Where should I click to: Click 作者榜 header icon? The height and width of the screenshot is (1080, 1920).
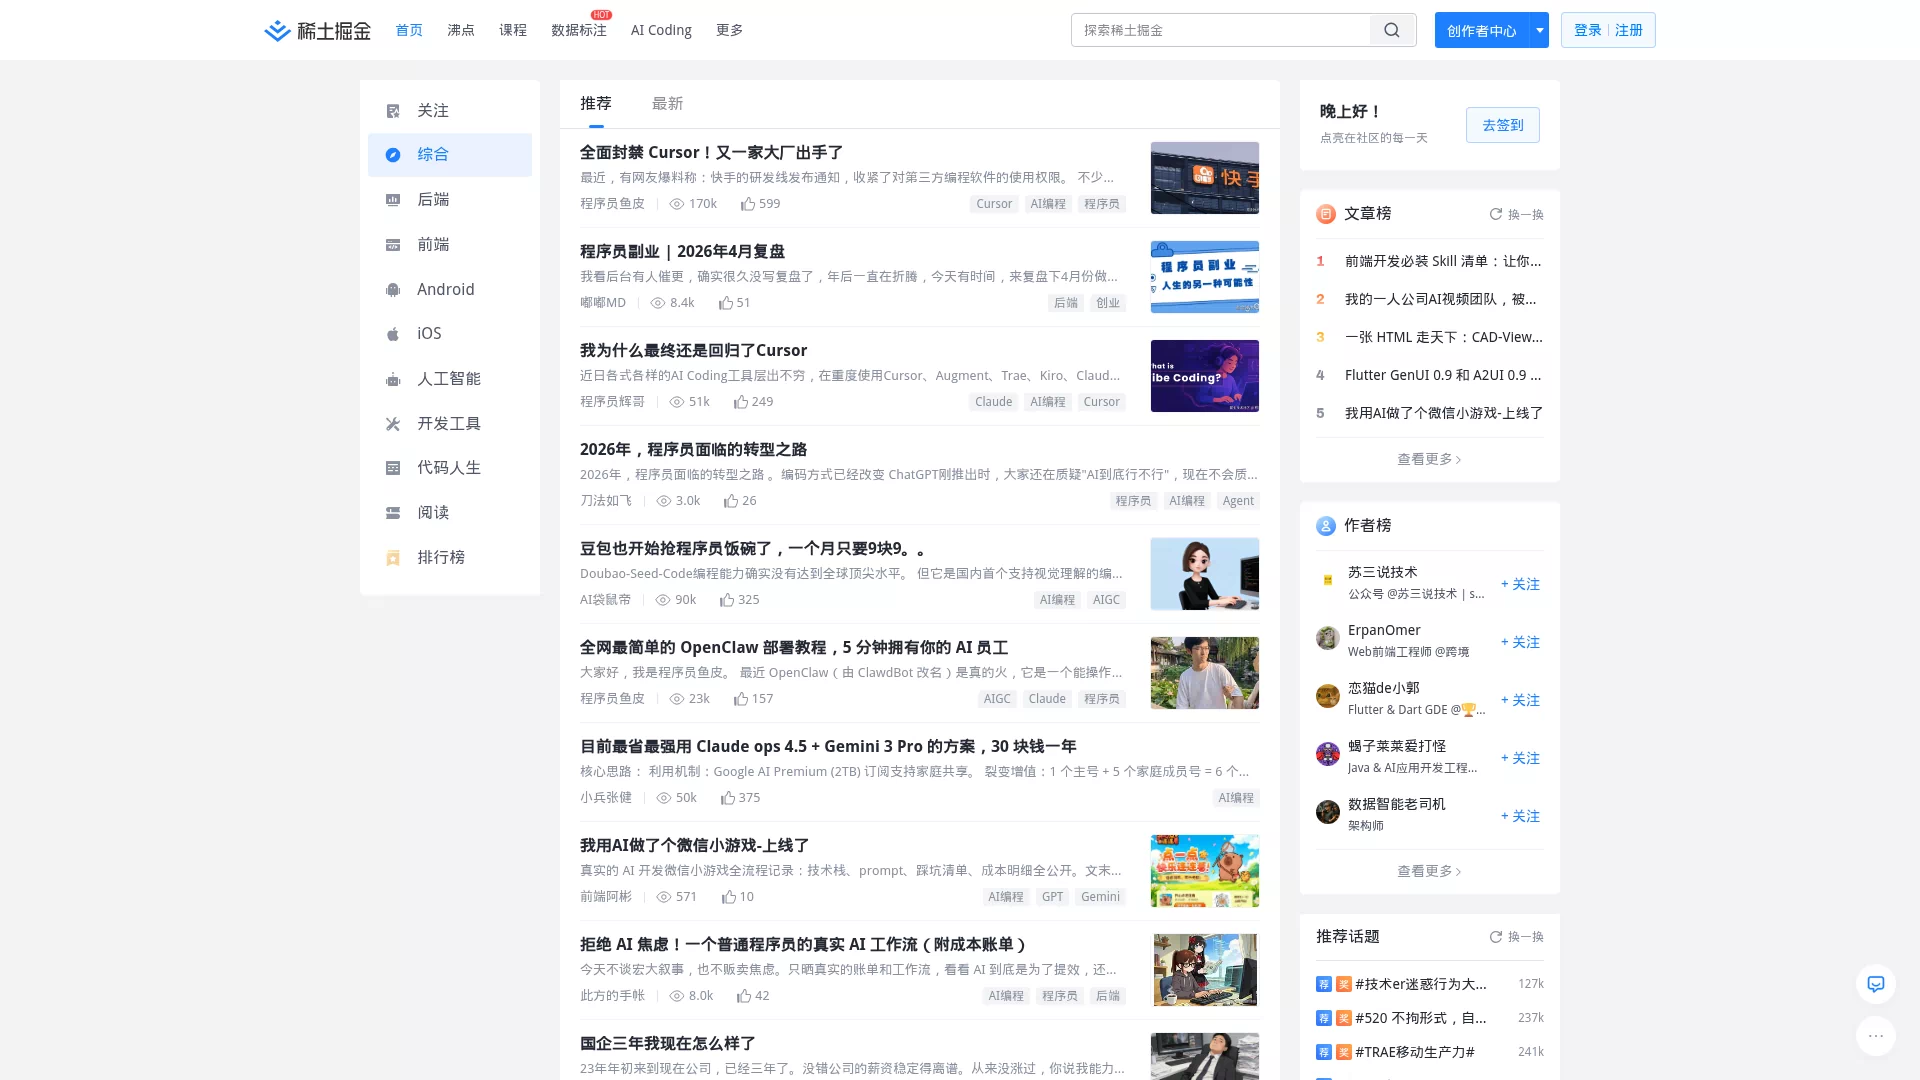[1326, 526]
